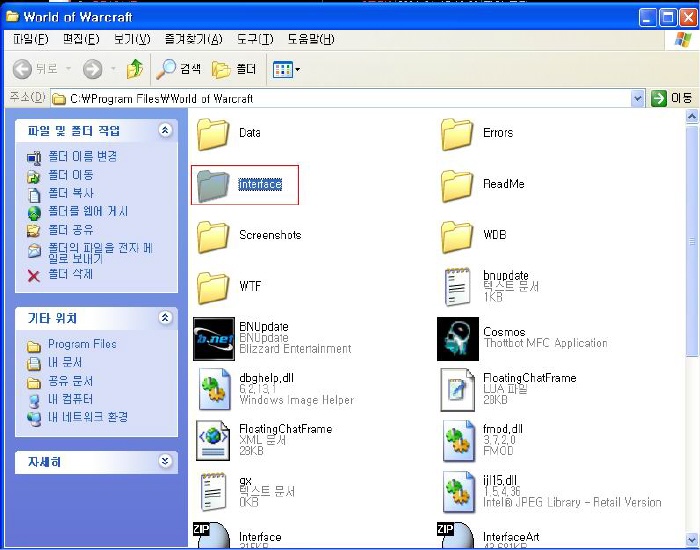Expand the 자세히 details panel
Image resolution: width=700 pixels, height=550 pixels.
[165, 461]
